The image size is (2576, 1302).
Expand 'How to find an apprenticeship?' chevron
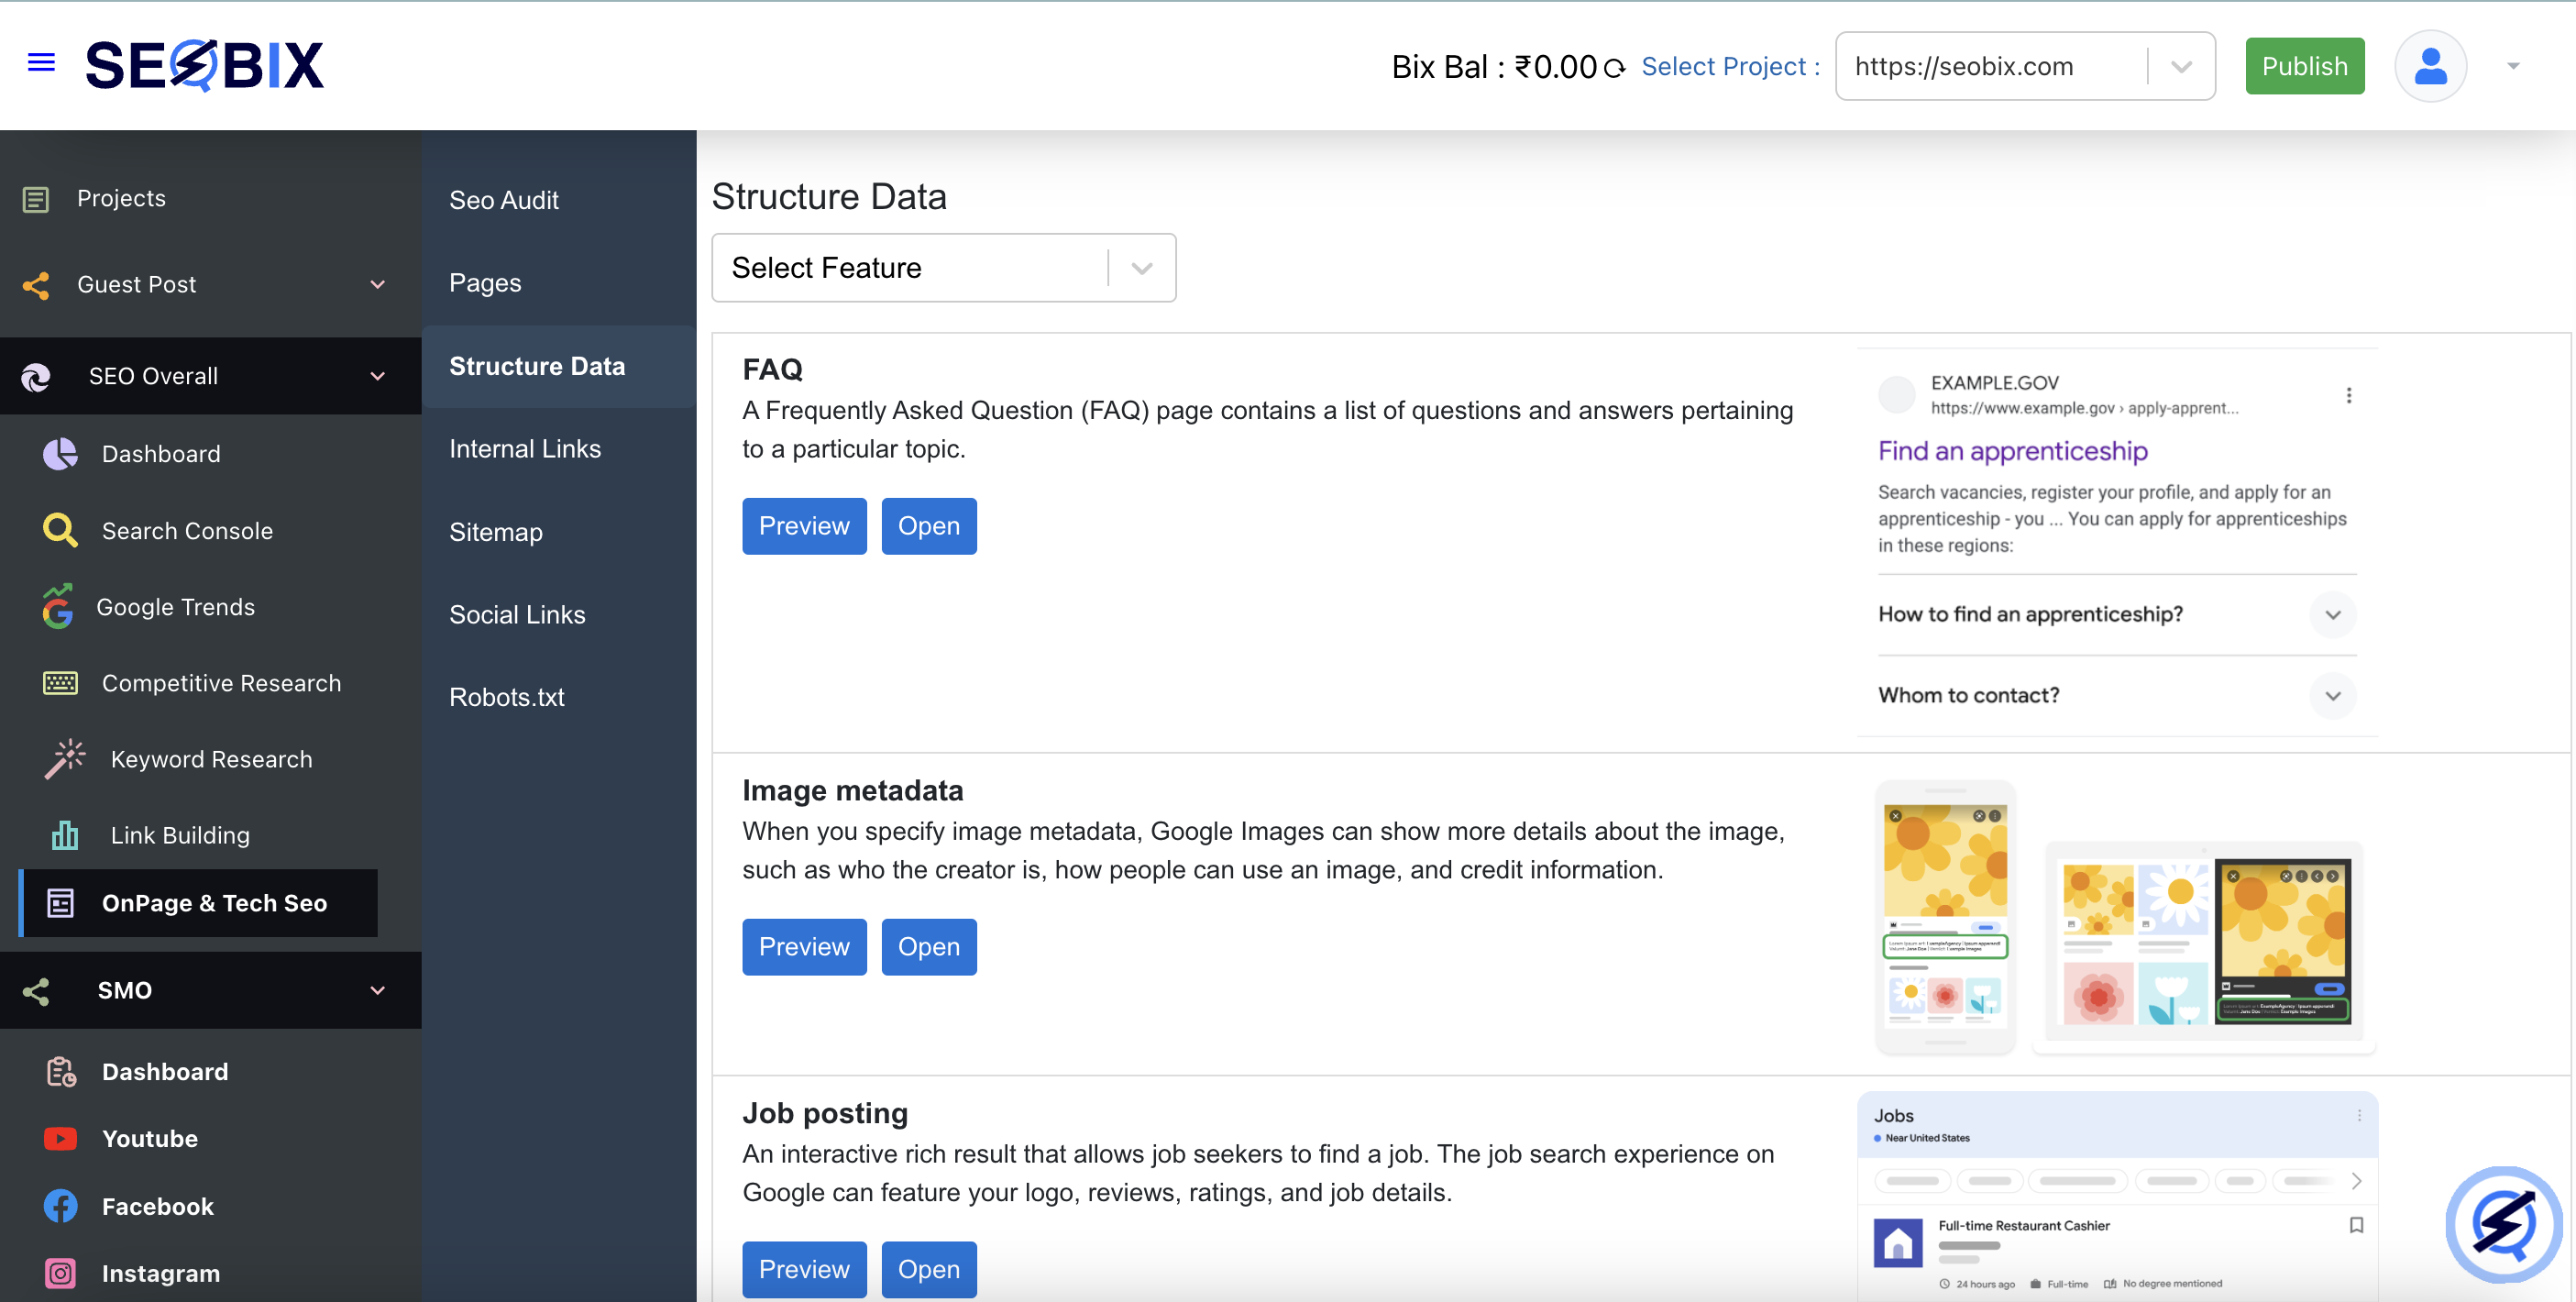(x=2332, y=615)
